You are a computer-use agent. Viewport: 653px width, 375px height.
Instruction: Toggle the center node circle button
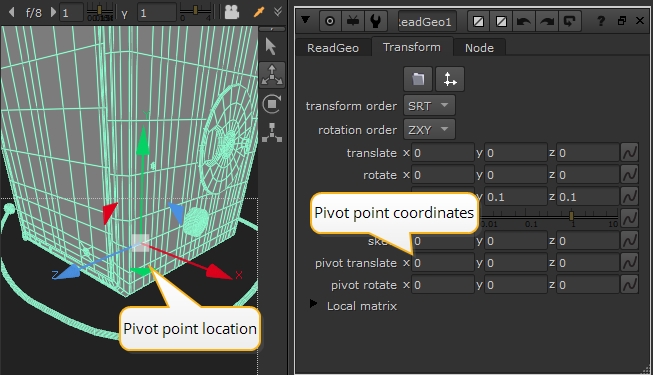pyautogui.click(x=330, y=21)
